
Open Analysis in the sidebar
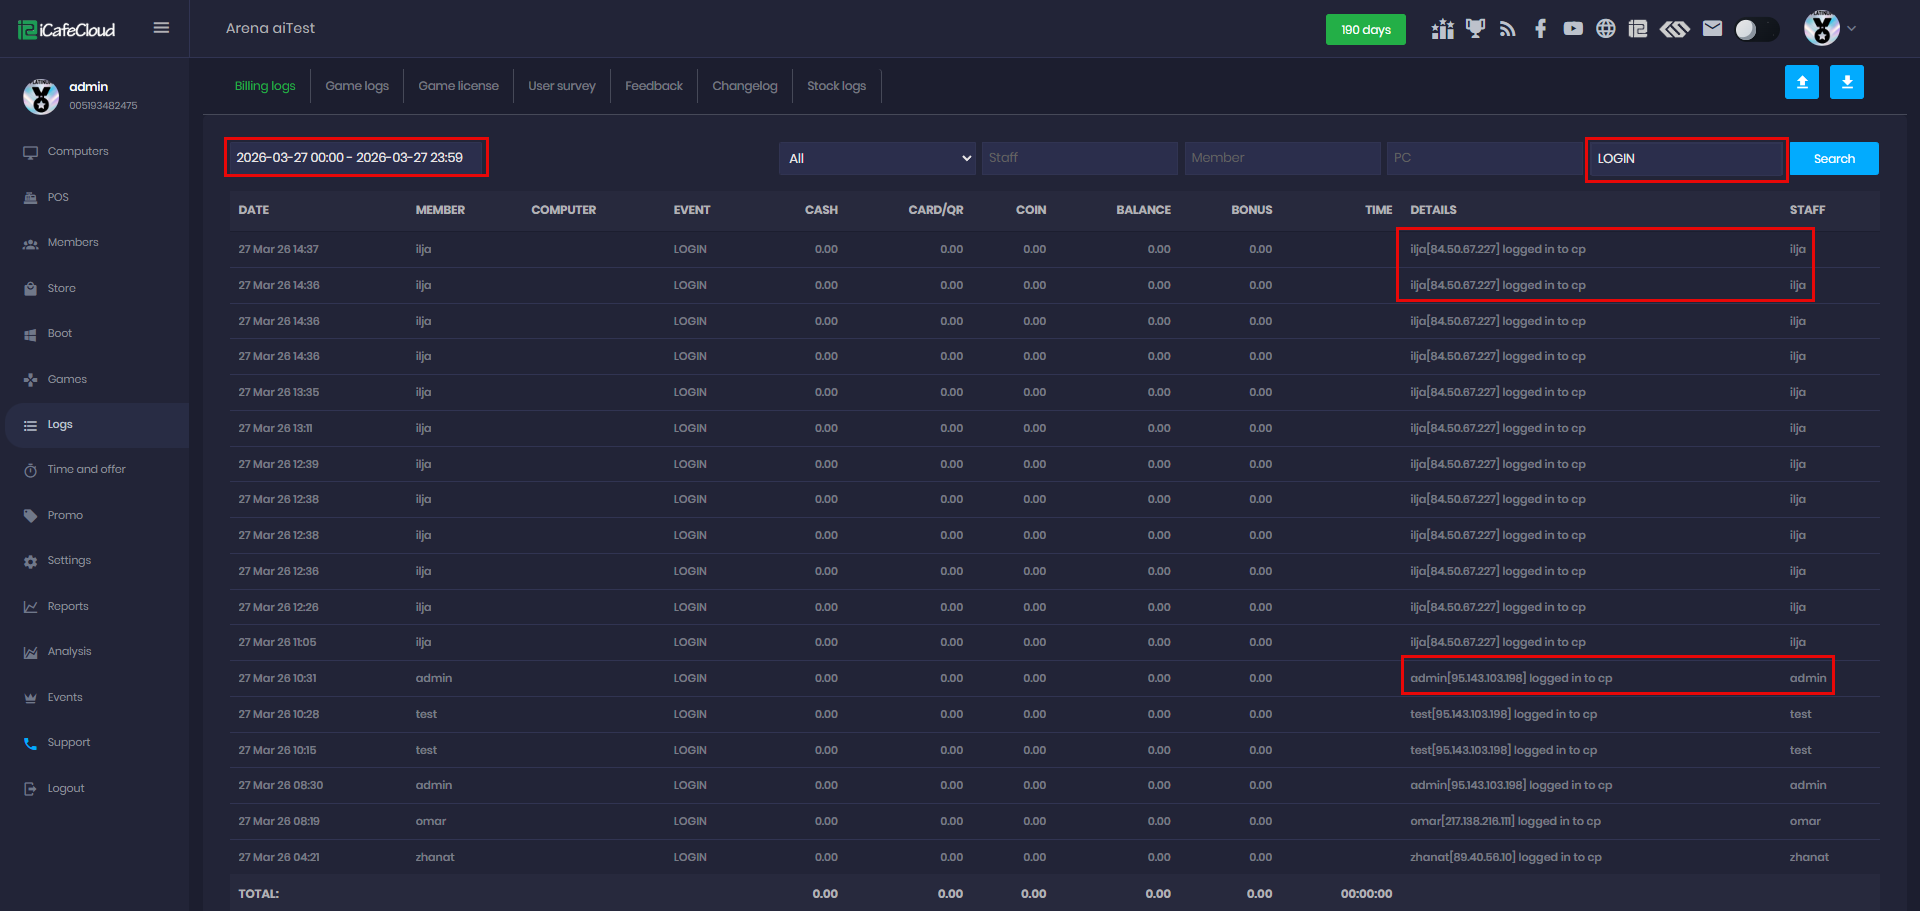69,652
